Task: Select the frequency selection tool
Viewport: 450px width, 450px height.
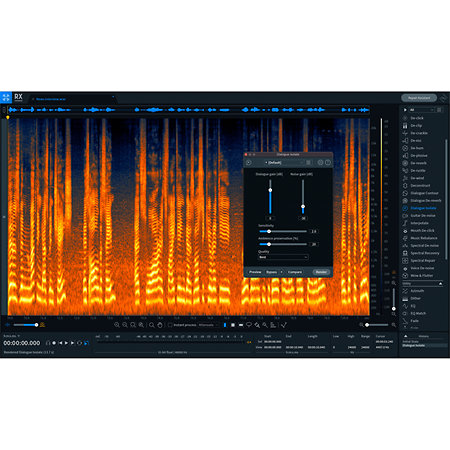Action: 241,325
